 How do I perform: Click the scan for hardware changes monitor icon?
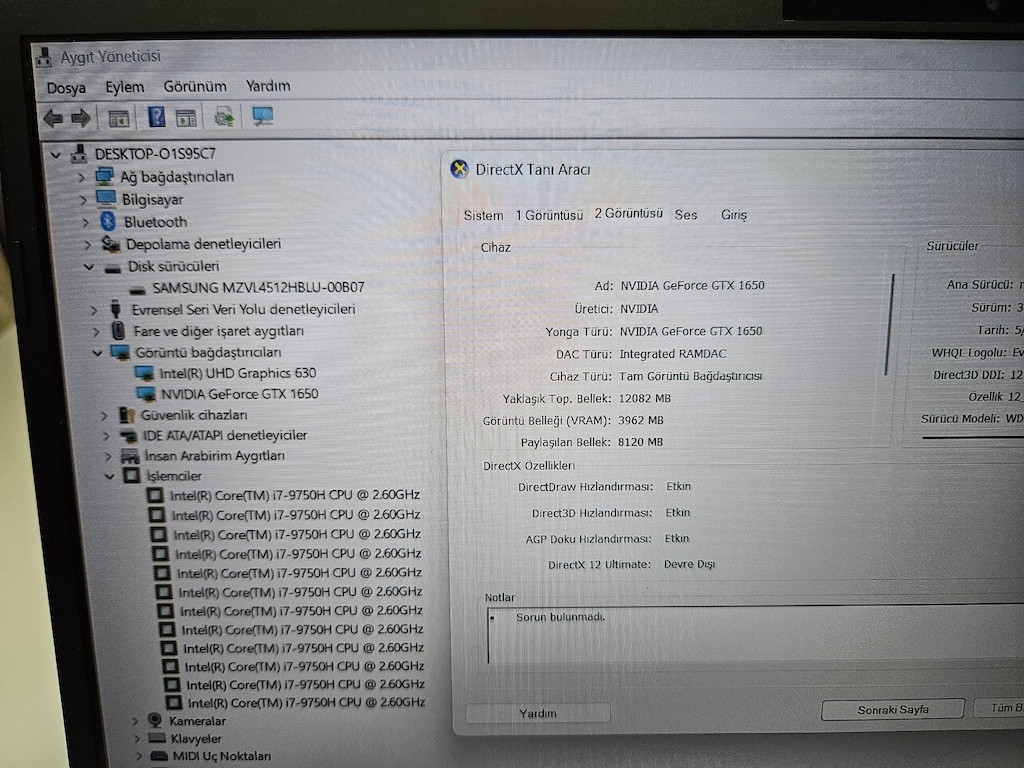[263, 116]
